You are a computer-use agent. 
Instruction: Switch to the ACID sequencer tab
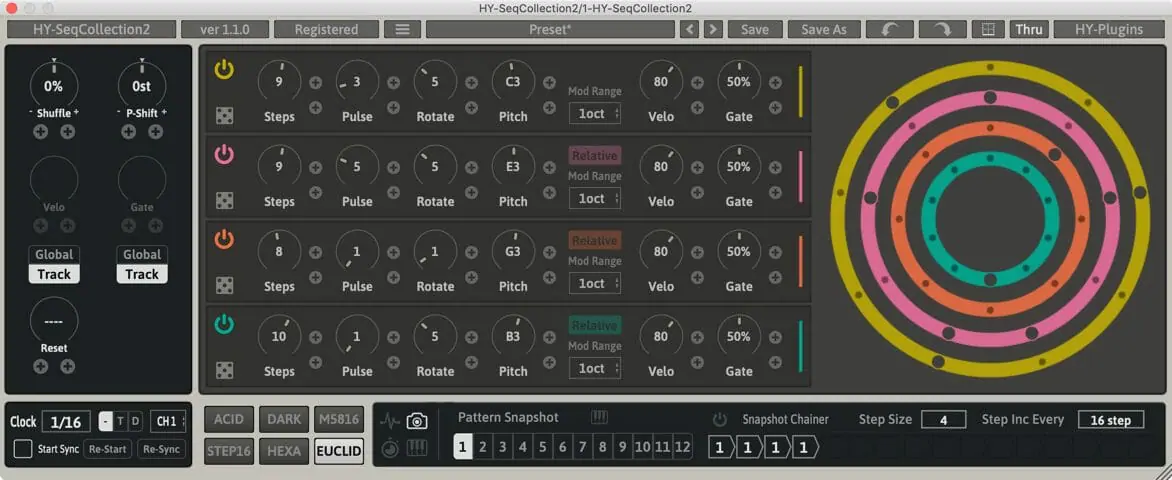(x=228, y=420)
